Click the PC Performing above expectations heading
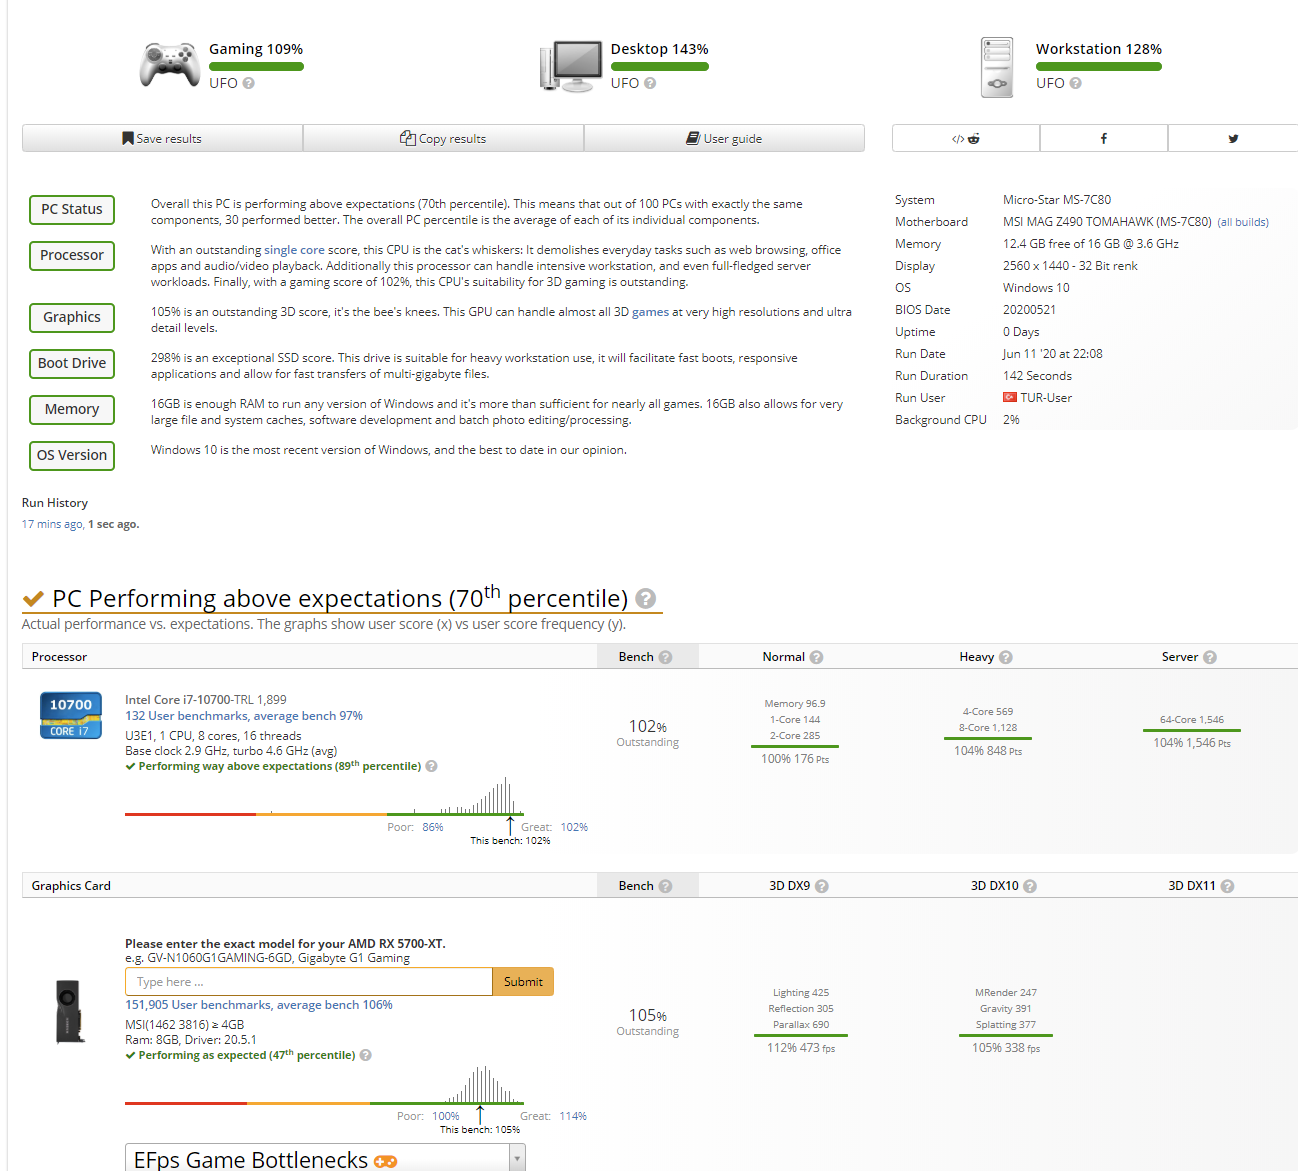 point(340,598)
